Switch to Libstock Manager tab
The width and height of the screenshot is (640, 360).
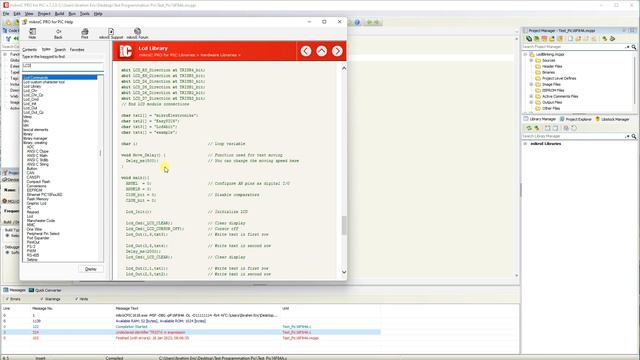[612, 119]
